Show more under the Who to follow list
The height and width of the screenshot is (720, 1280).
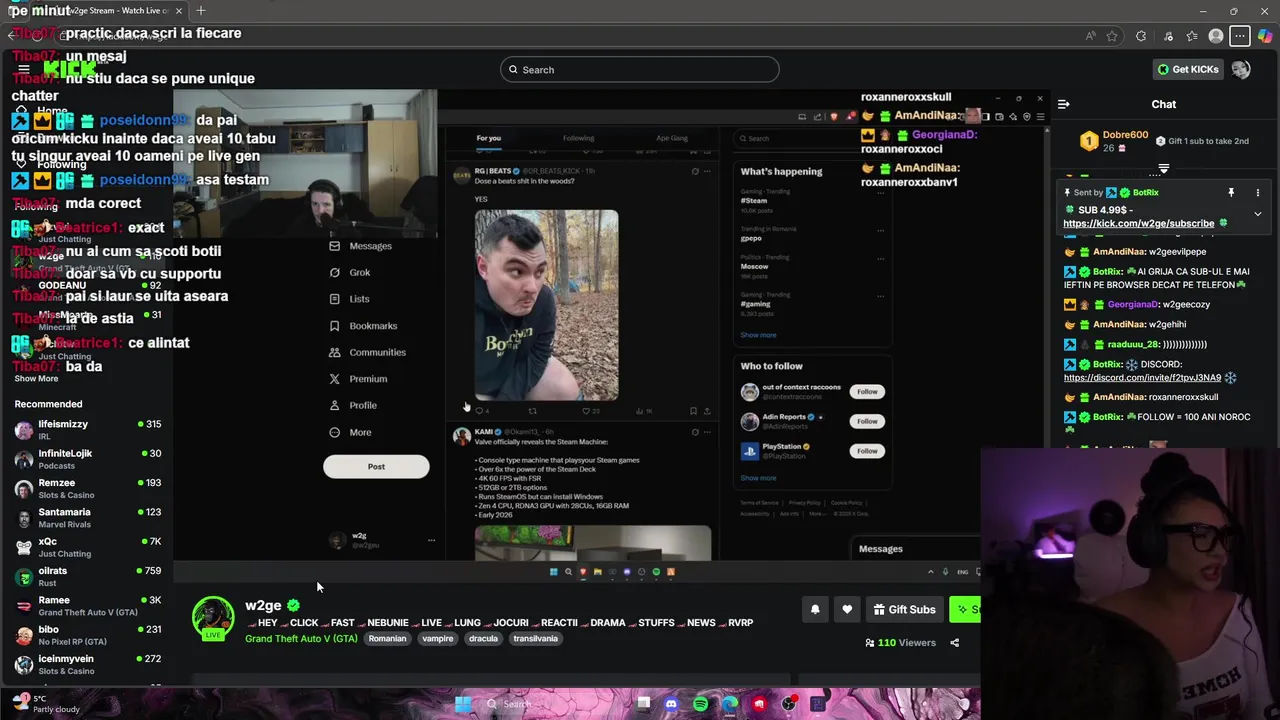tap(758, 478)
